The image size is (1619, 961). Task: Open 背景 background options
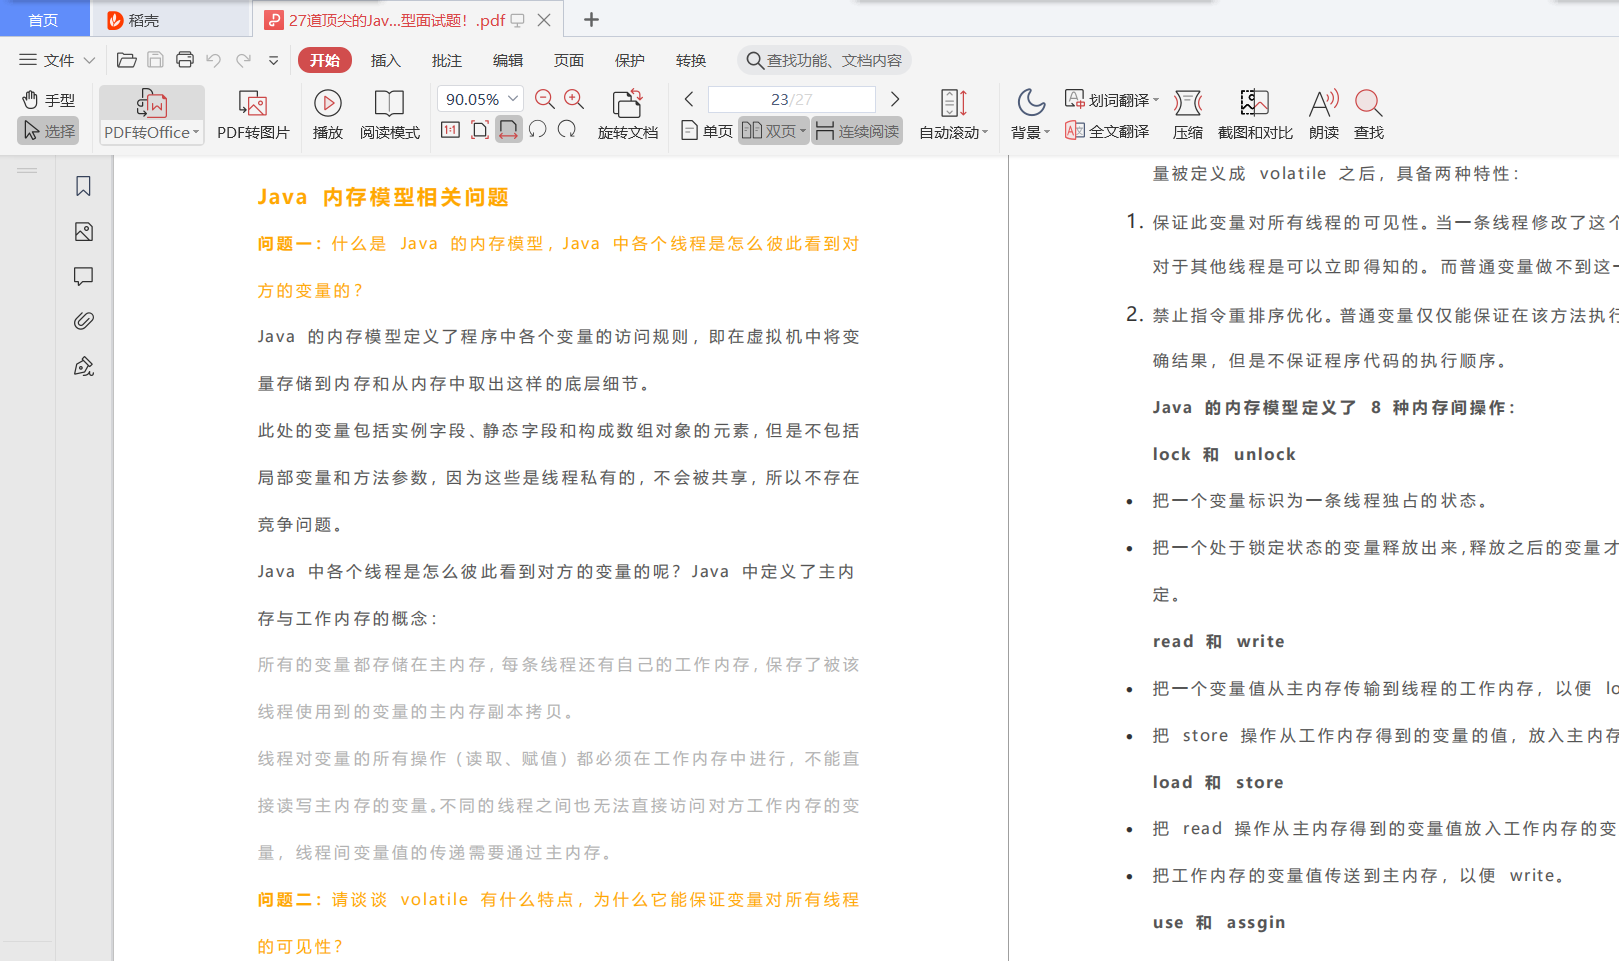point(1030,115)
